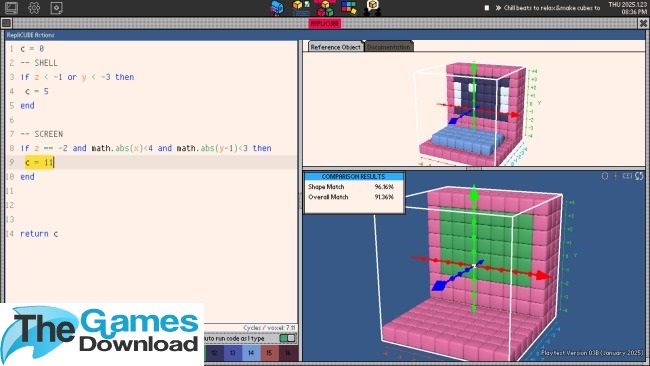The image size is (650, 366).
Task: Toggle auto run code as I type
Action: [x=287, y=338]
